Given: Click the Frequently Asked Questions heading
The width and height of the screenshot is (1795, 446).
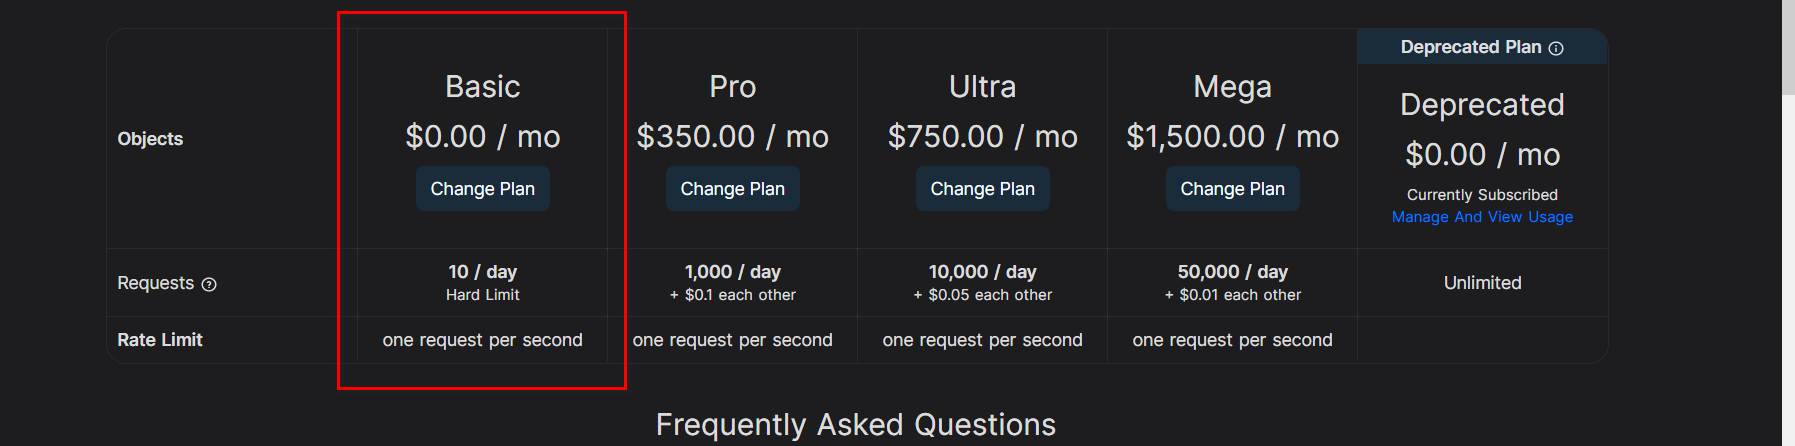Looking at the screenshot, I should tap(855, 425).
